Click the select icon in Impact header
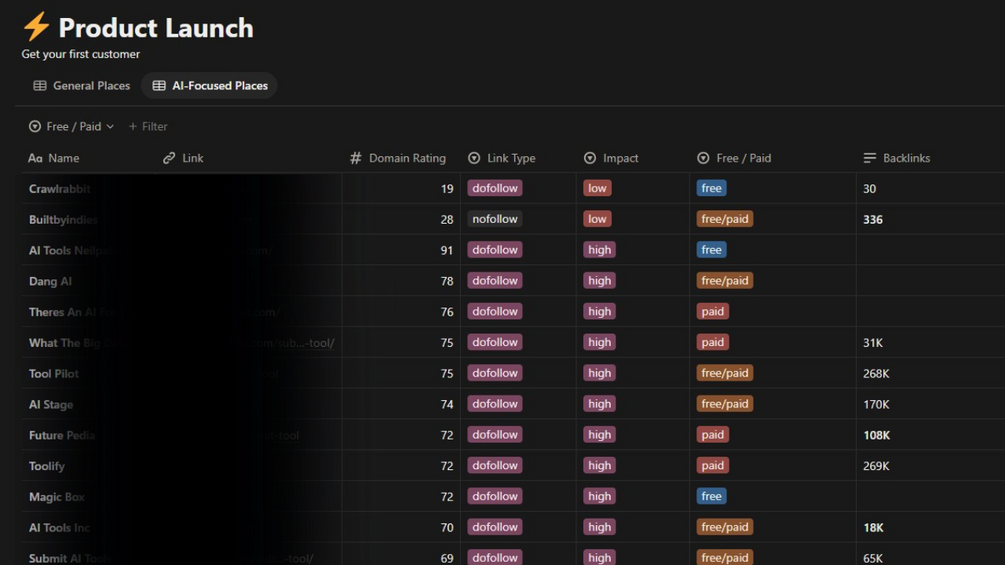This screenshot has width=1005, height=565. (x=590, y=158)
